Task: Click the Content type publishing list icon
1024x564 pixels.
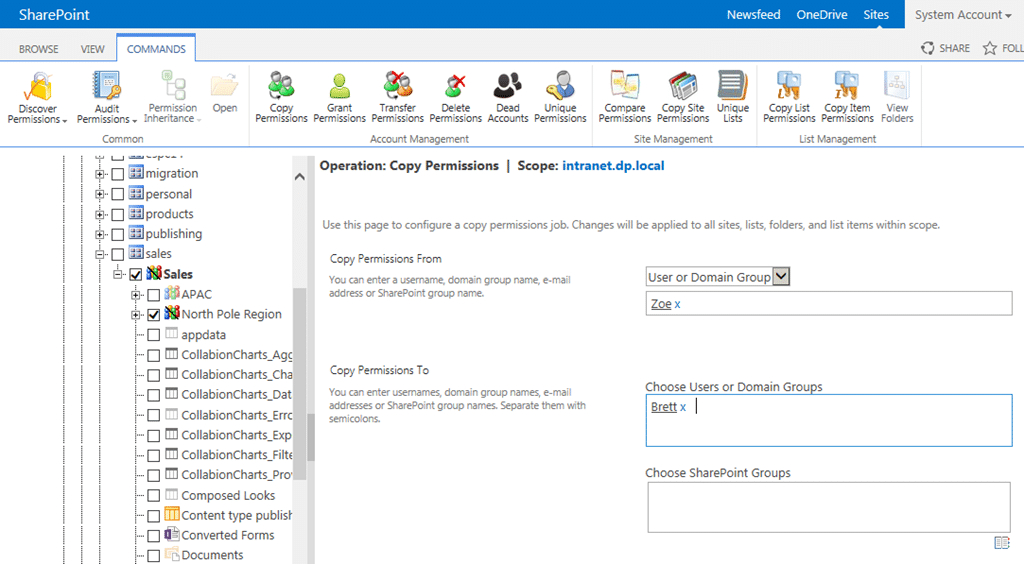Action: 172,514
